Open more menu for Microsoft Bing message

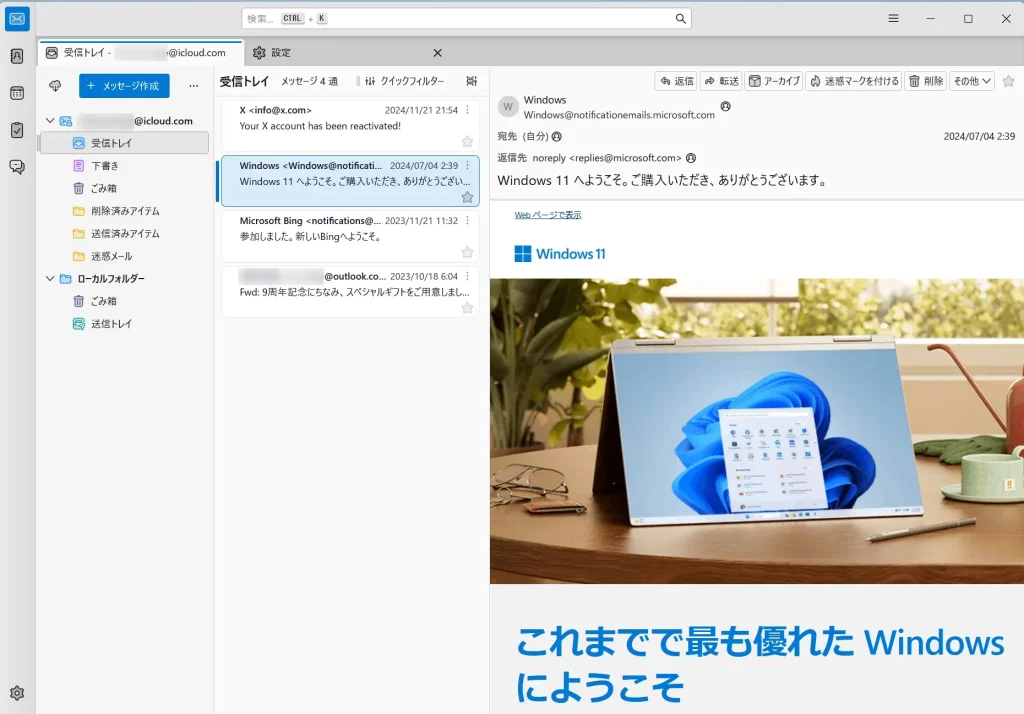point(468,221)
